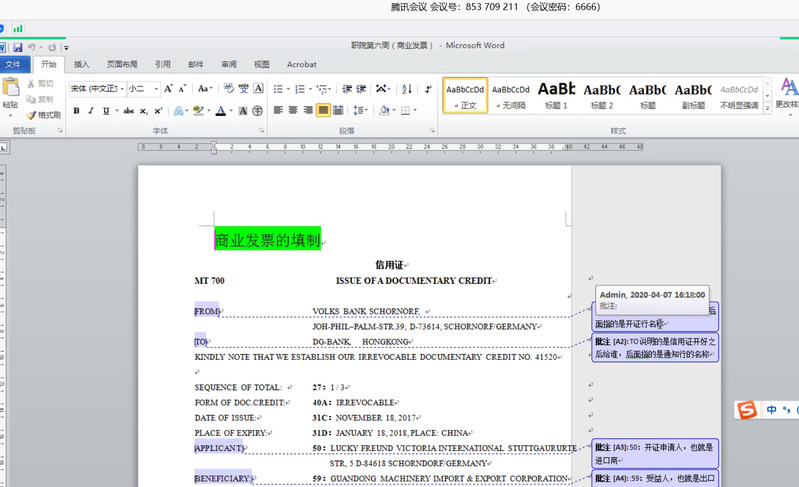Align text to center
Image resolution: width=799 pixels, height=487 pixels.
[294, 111]
